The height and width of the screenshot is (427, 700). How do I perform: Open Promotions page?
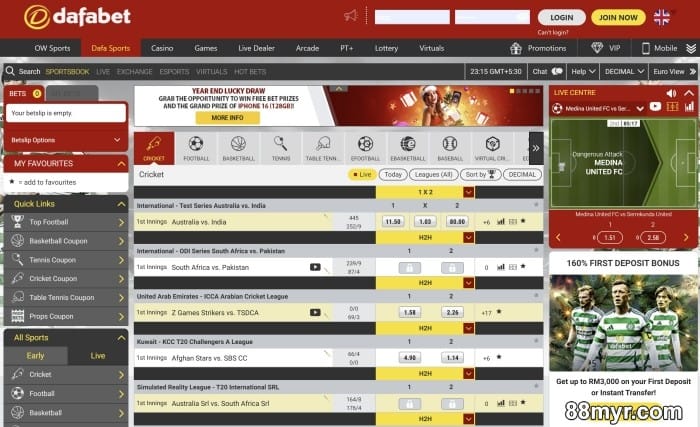(538, 48)
